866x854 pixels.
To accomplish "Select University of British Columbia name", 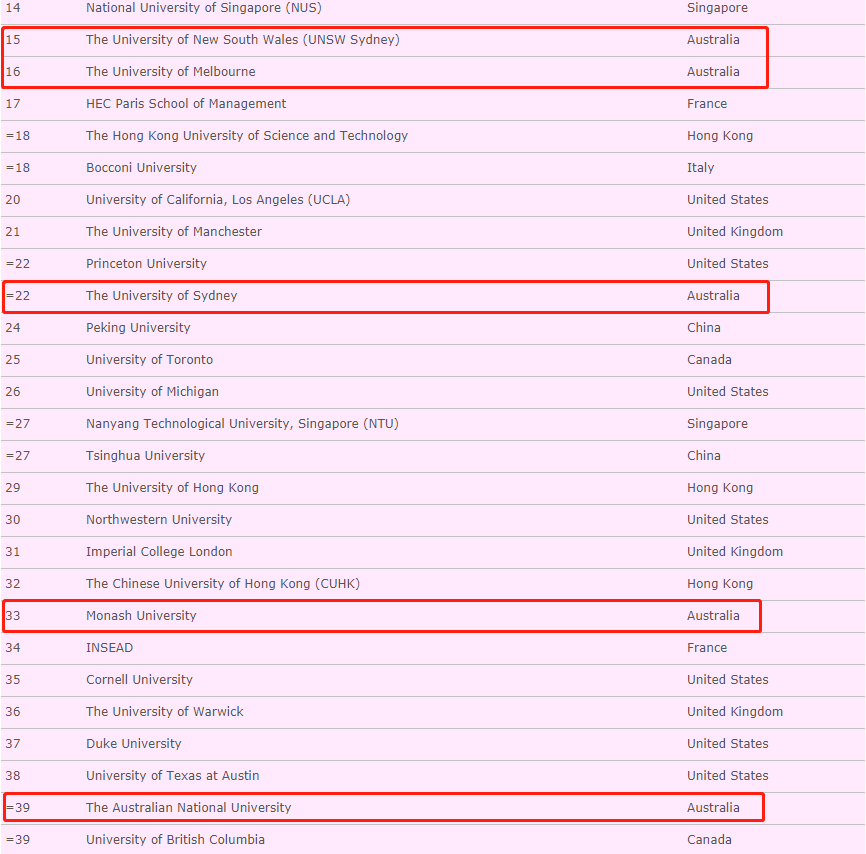I will click(x=176, y=840).
